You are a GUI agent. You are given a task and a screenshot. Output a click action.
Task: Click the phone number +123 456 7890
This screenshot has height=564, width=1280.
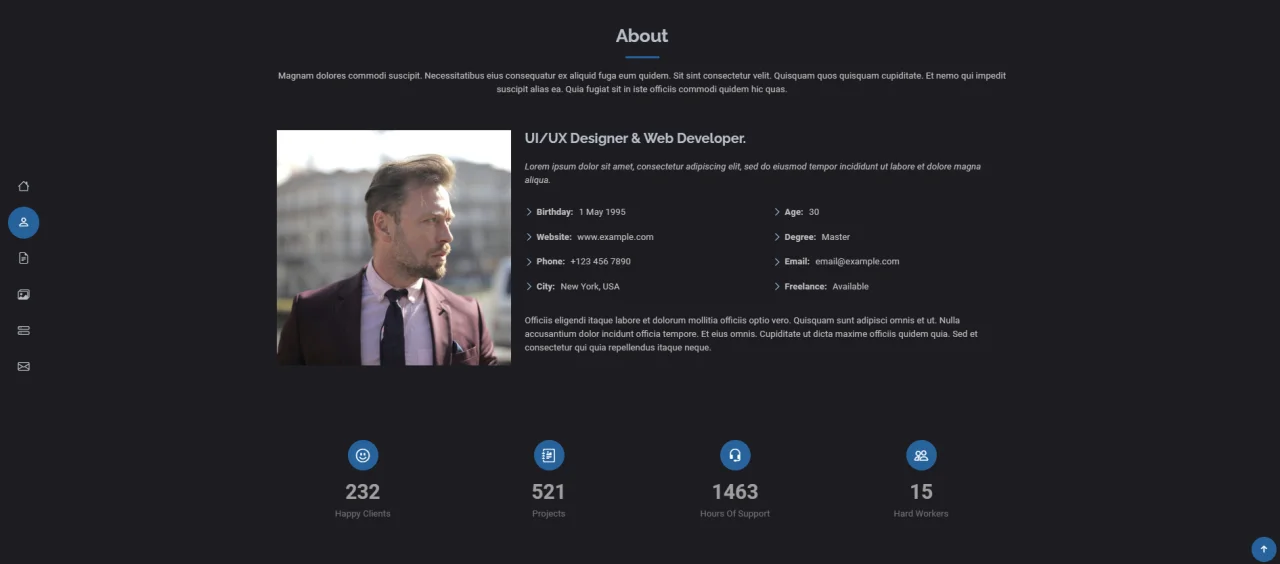pos(600,262)
